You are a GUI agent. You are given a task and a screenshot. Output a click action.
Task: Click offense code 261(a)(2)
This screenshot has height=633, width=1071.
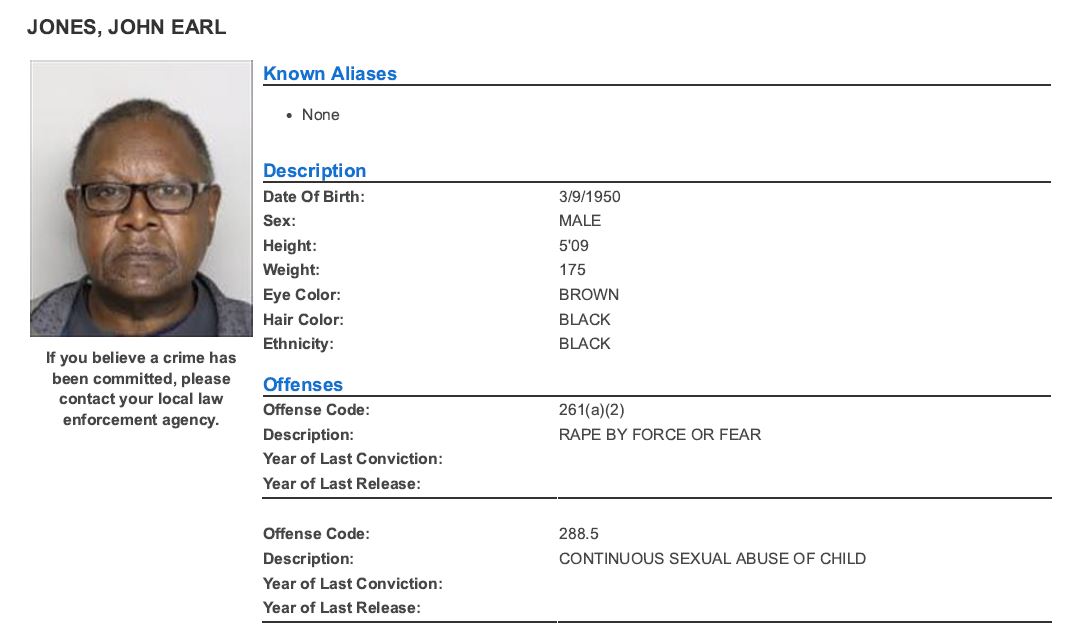click(x=592, y=410)
